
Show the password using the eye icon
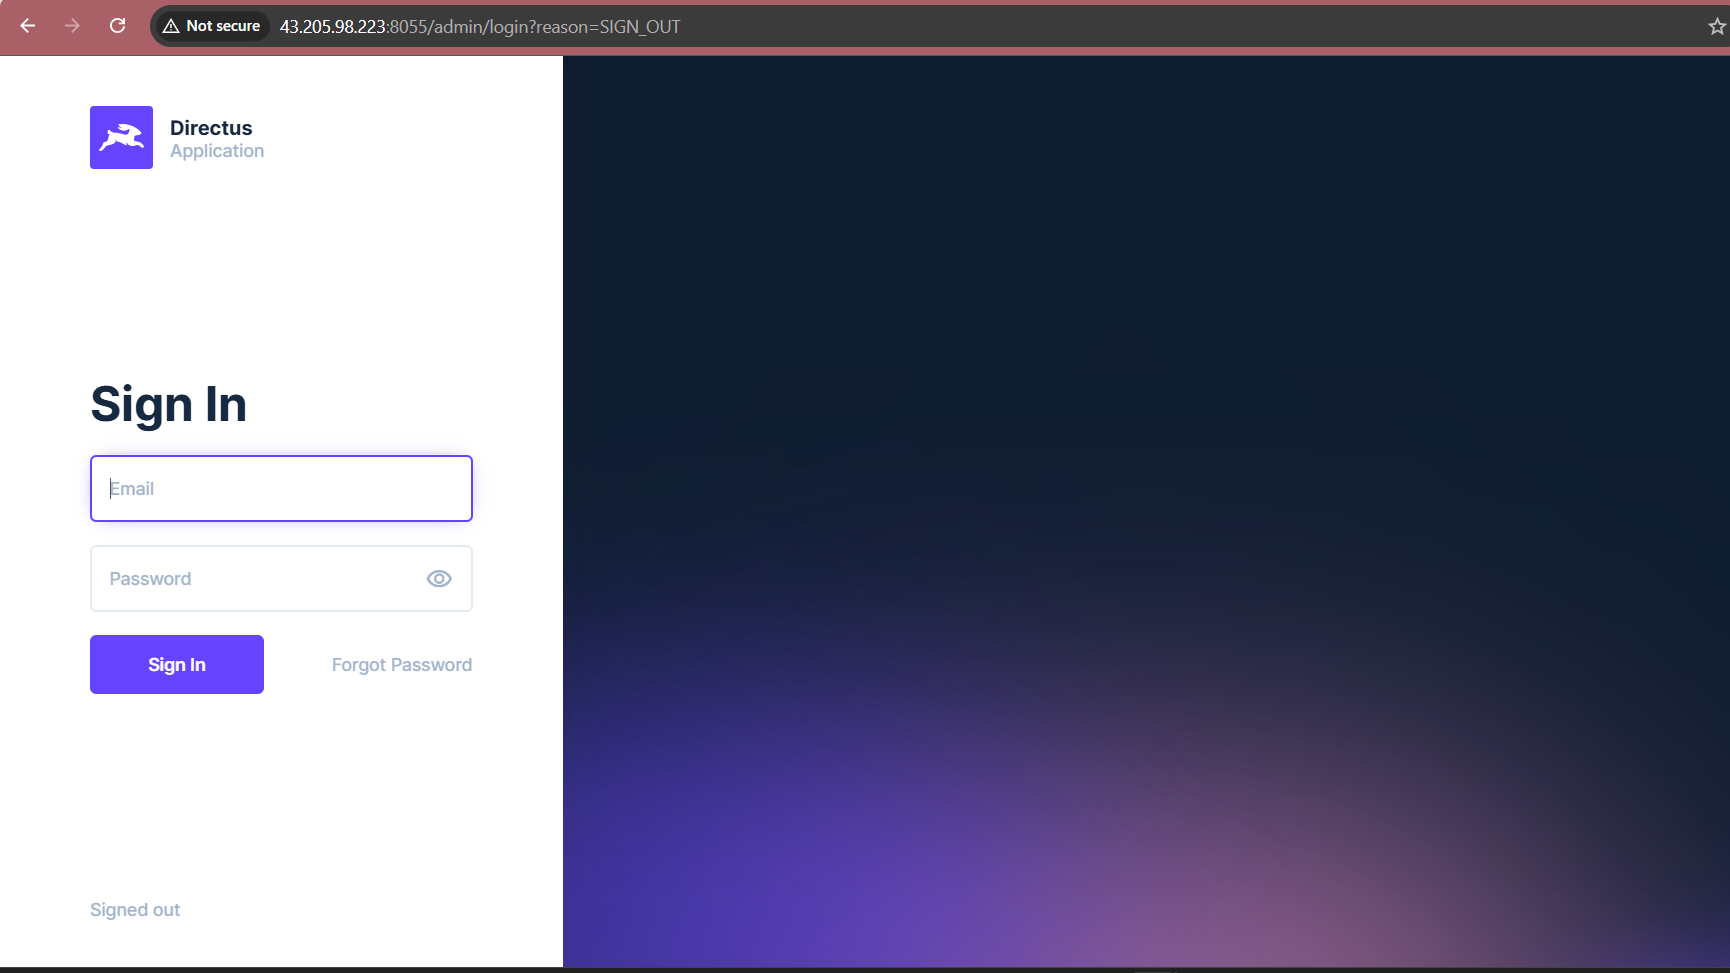[439, 579]
